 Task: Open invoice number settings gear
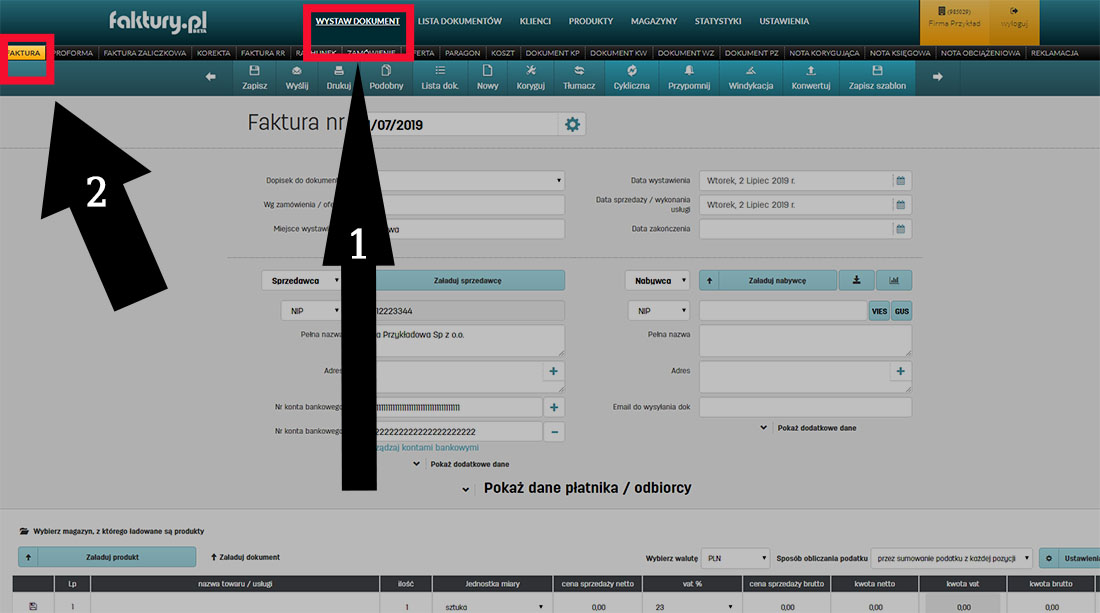(571, 123)
